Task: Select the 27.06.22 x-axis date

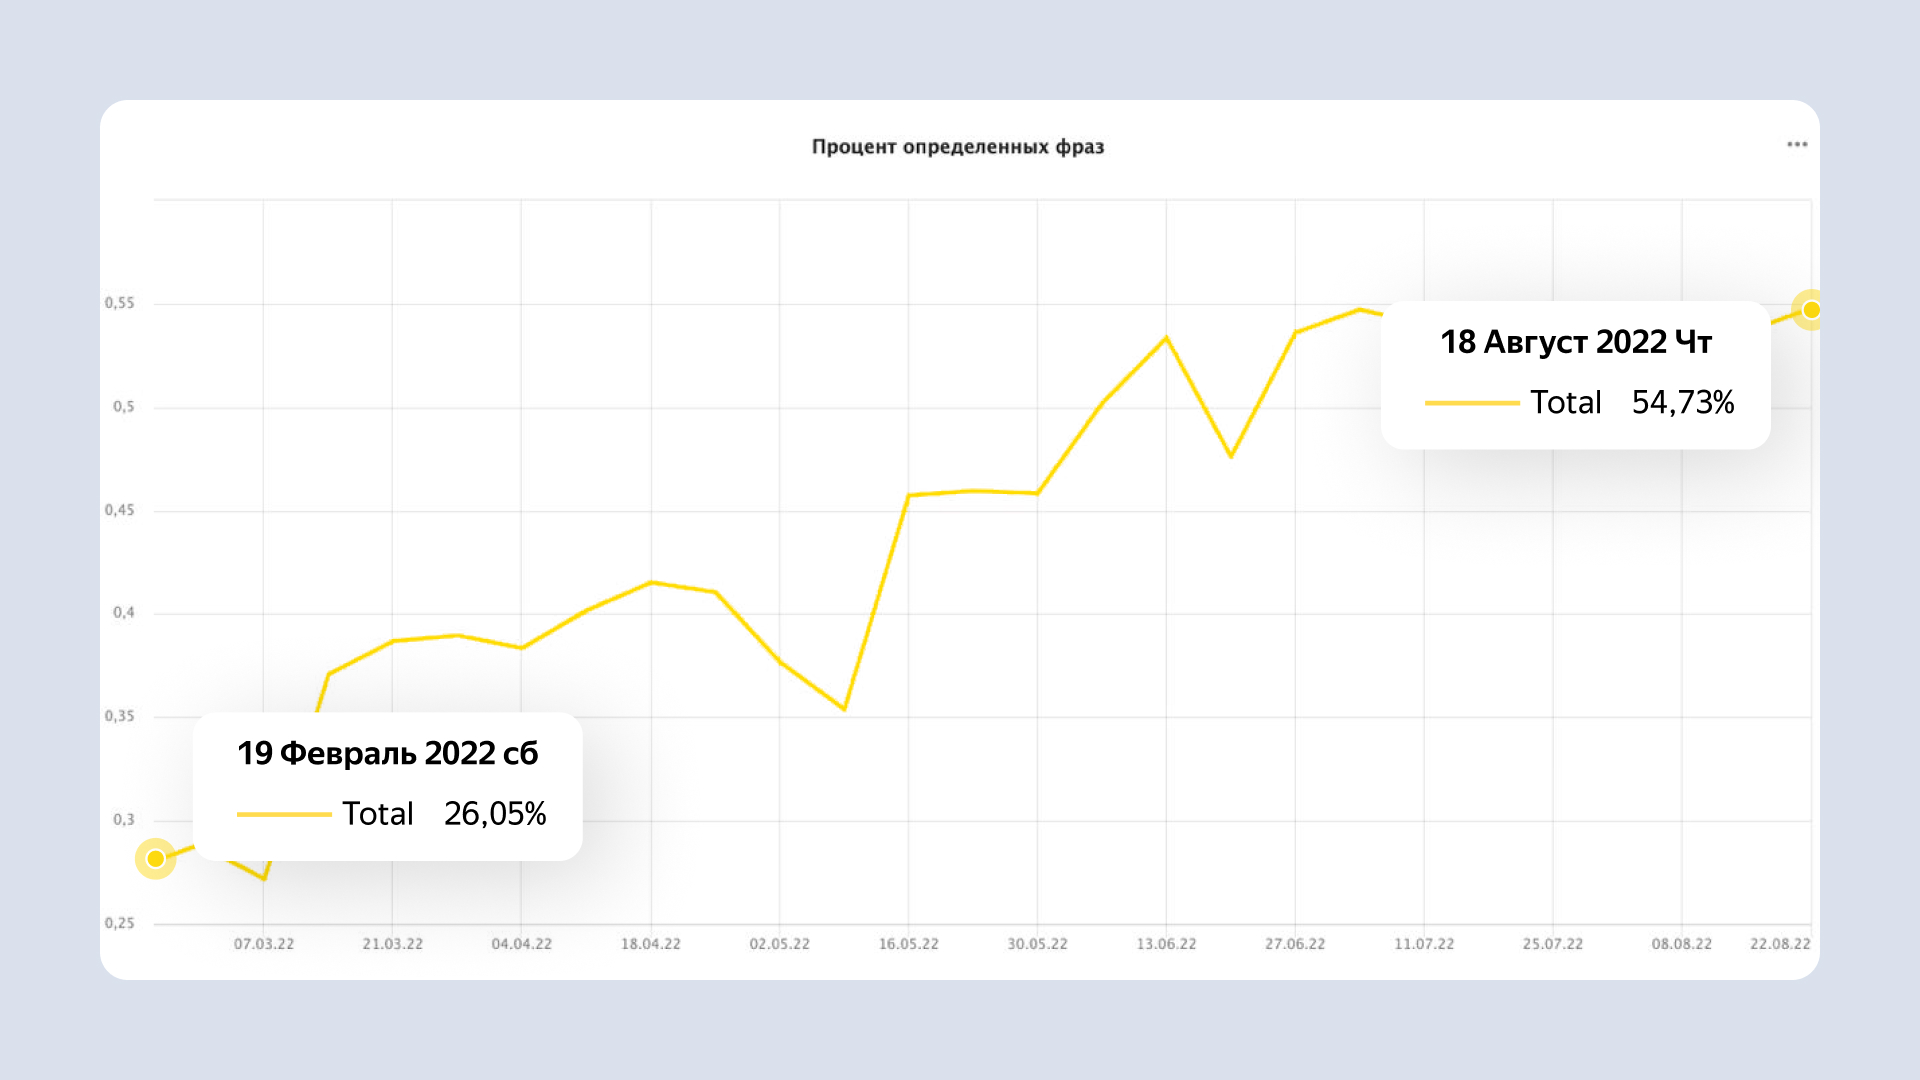Action: (1295, 944)
